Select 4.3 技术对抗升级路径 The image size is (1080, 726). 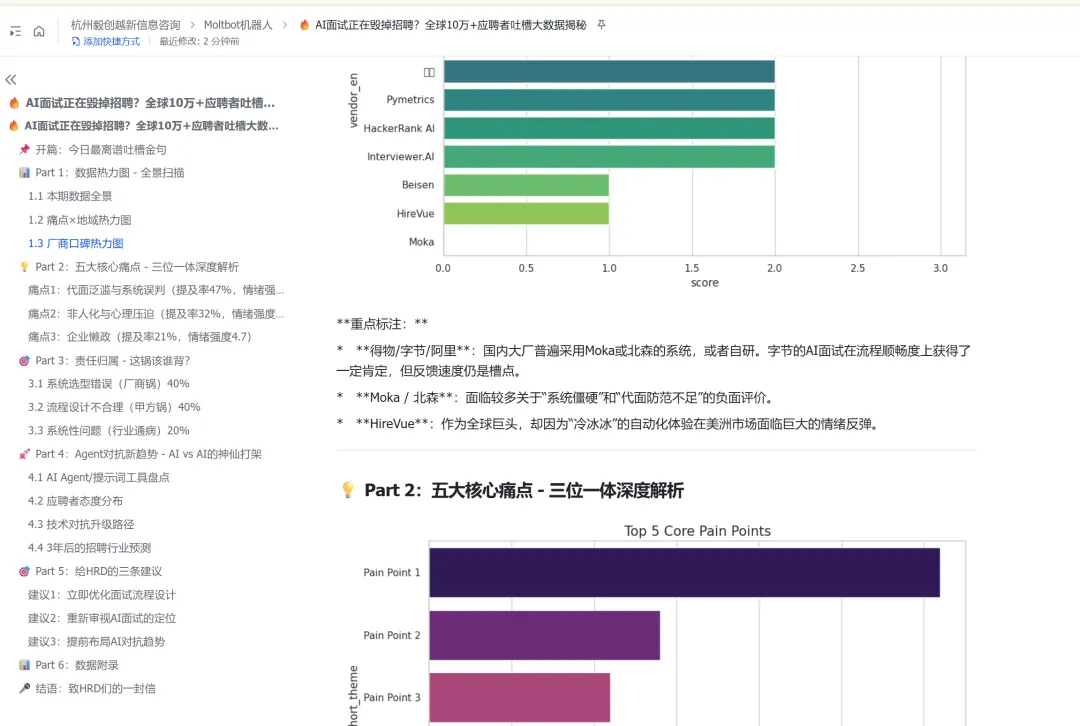pyautogui.click(x=81, y=524)
